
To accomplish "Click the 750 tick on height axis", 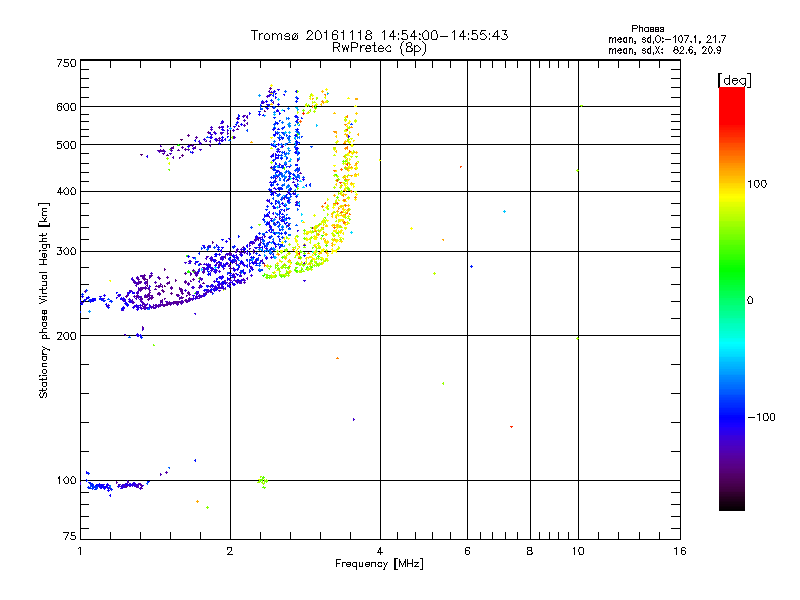I will (x=66, y=62).
